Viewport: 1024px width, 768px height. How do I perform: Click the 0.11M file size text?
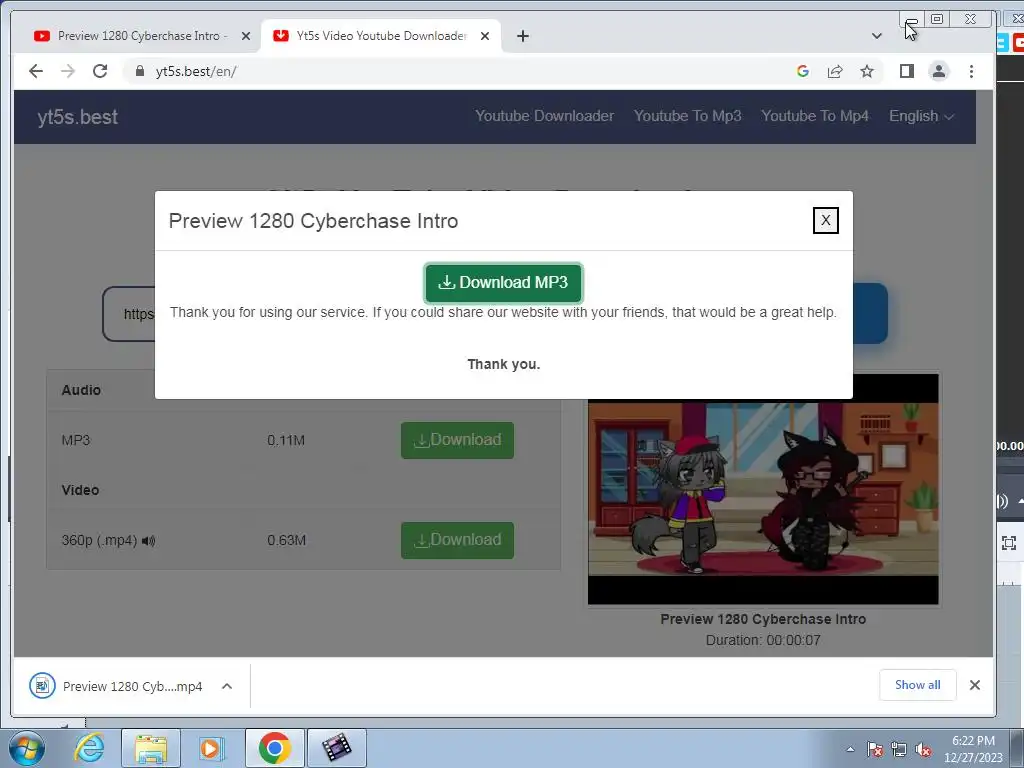[286, 440]
